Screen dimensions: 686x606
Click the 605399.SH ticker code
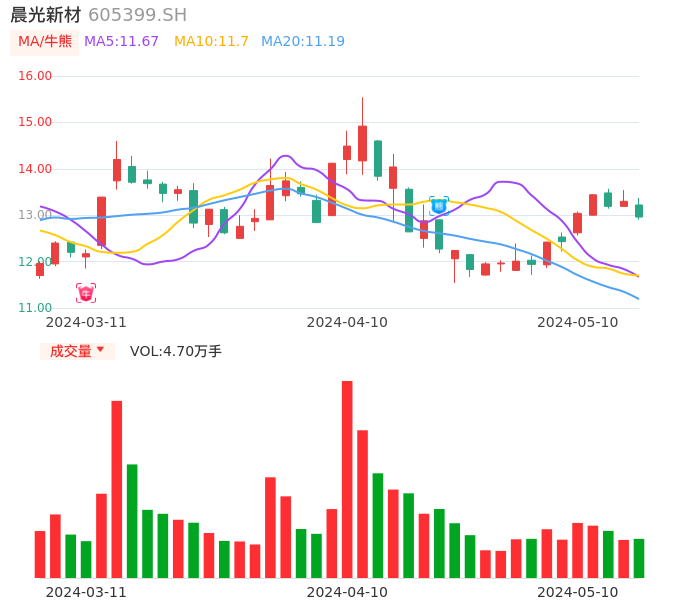[137, 15]
